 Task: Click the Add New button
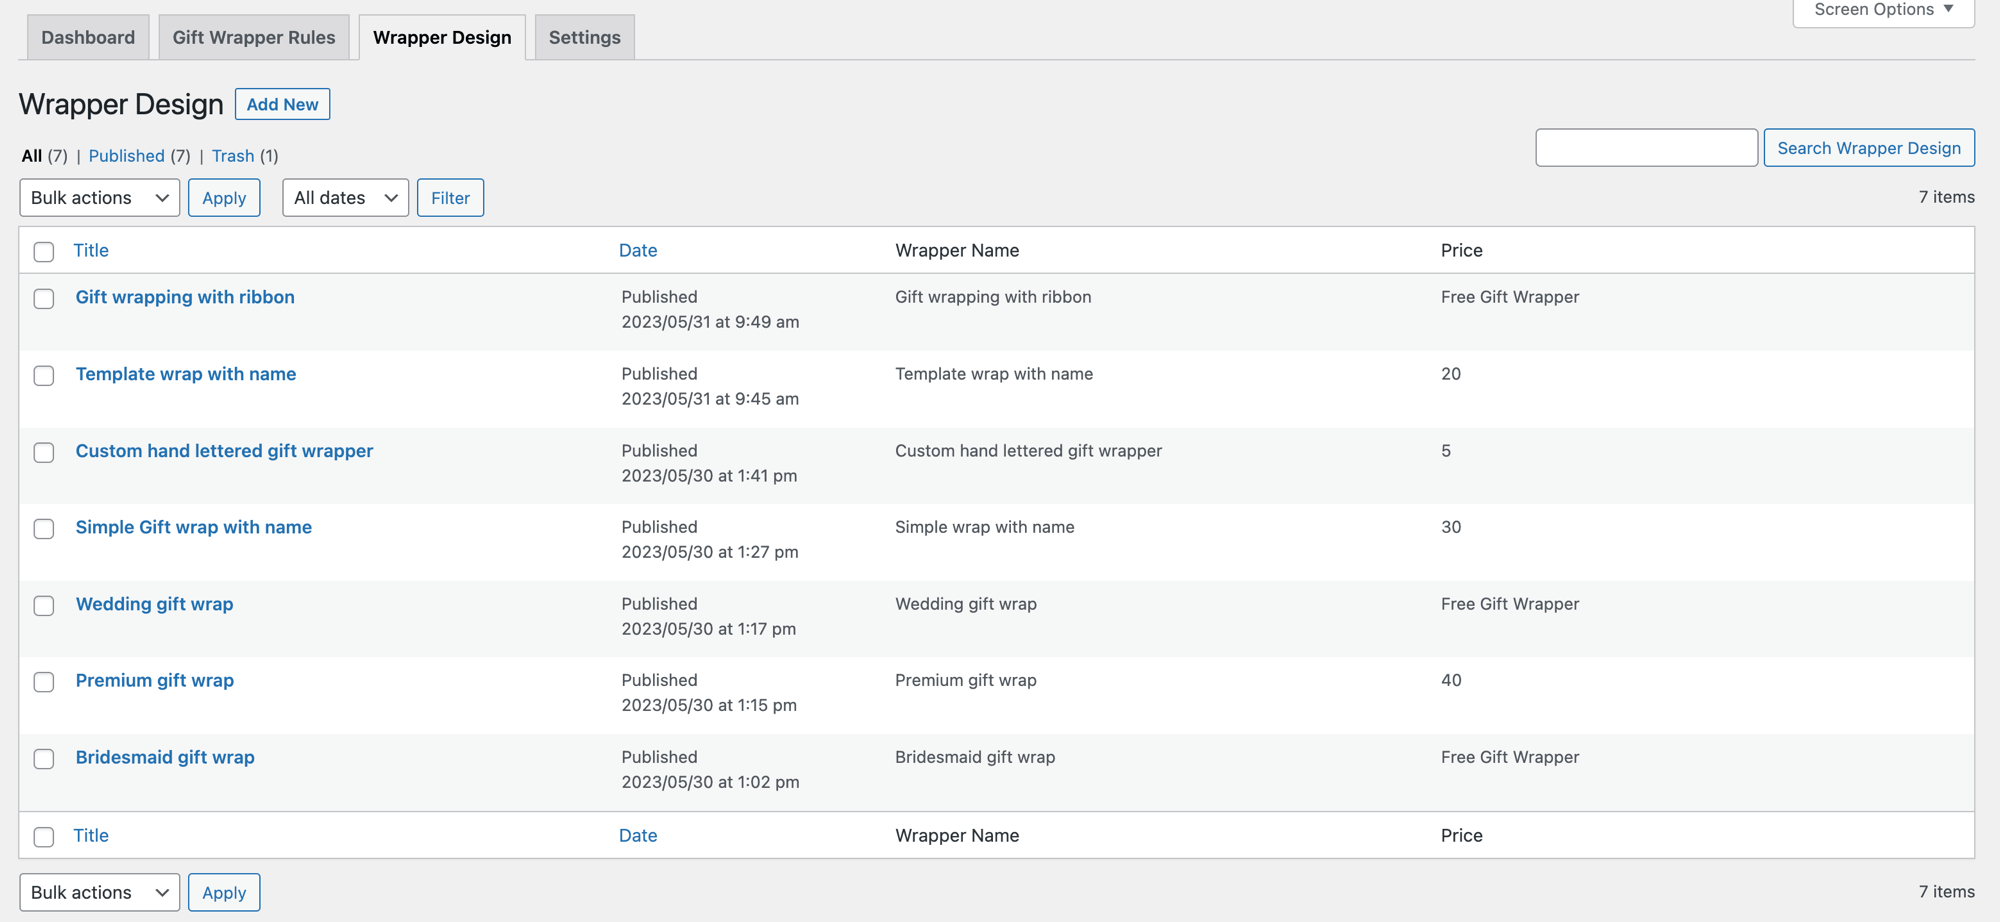coord(282,104)
